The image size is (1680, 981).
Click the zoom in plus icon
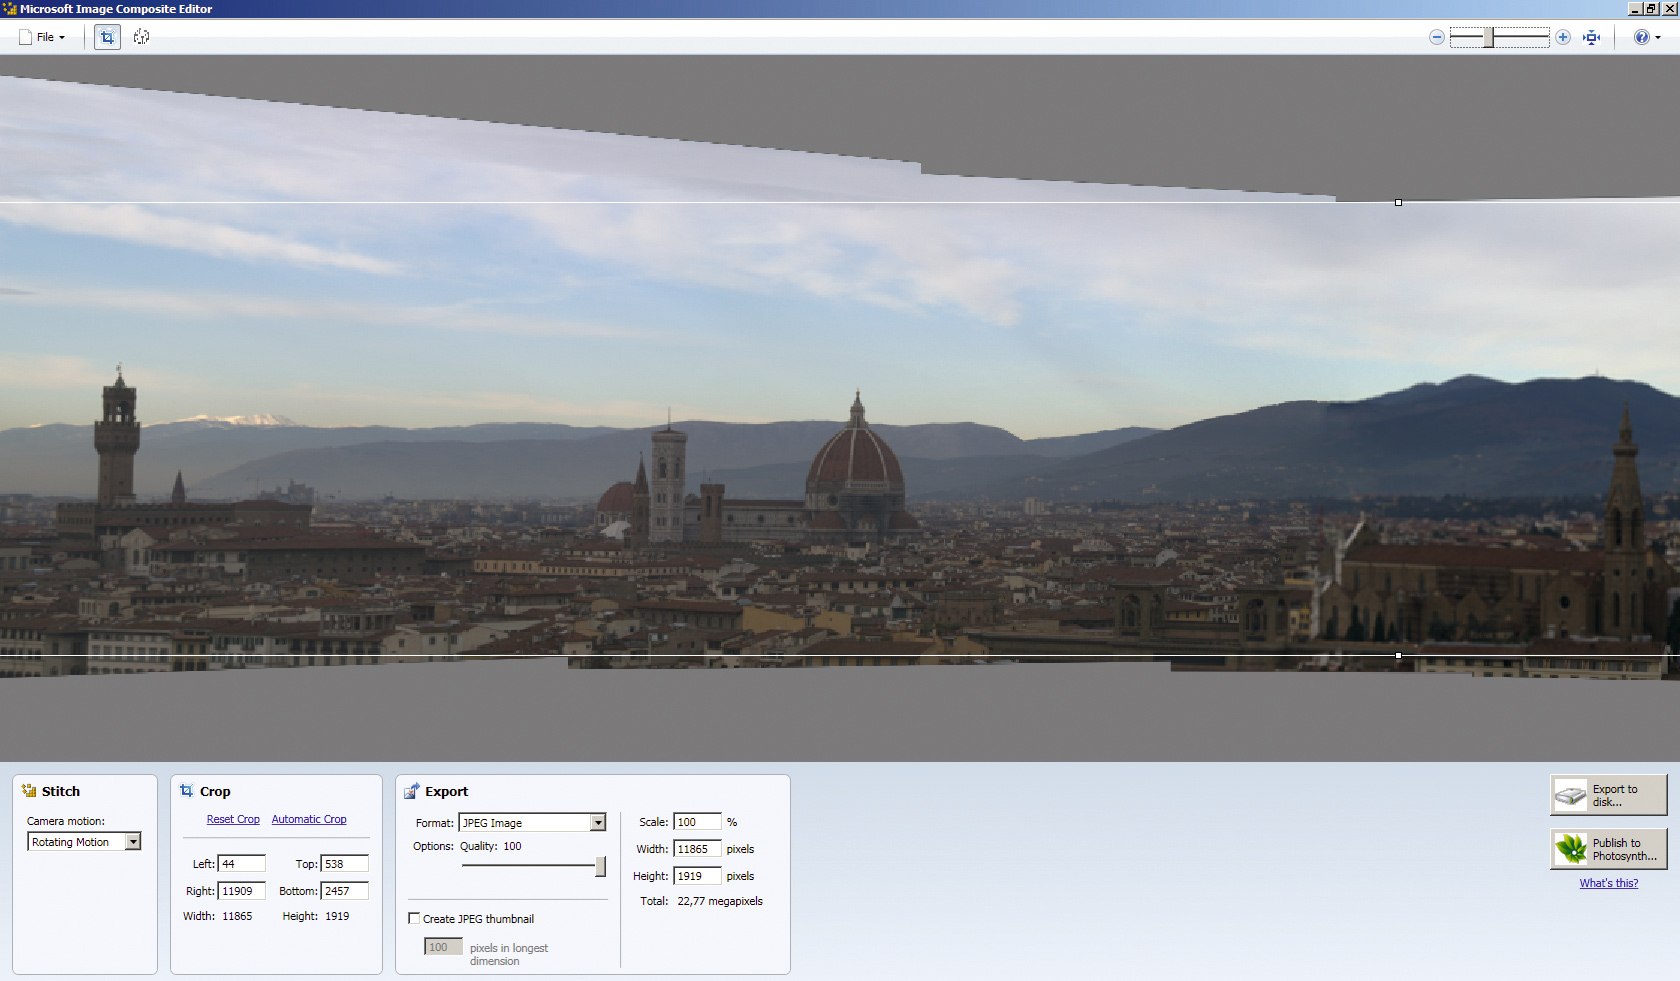(x=1563, y=37)
